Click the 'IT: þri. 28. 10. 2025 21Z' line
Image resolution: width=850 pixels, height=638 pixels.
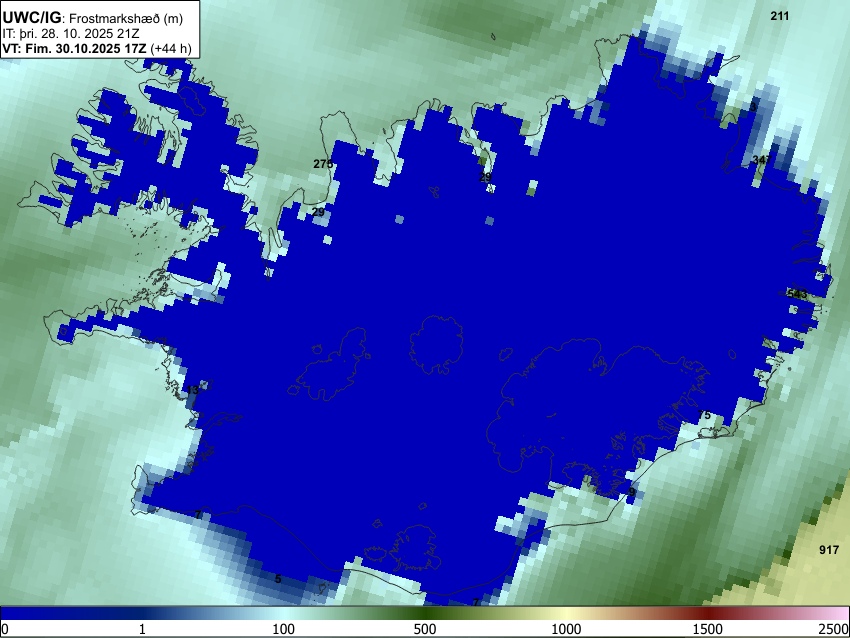70,34
